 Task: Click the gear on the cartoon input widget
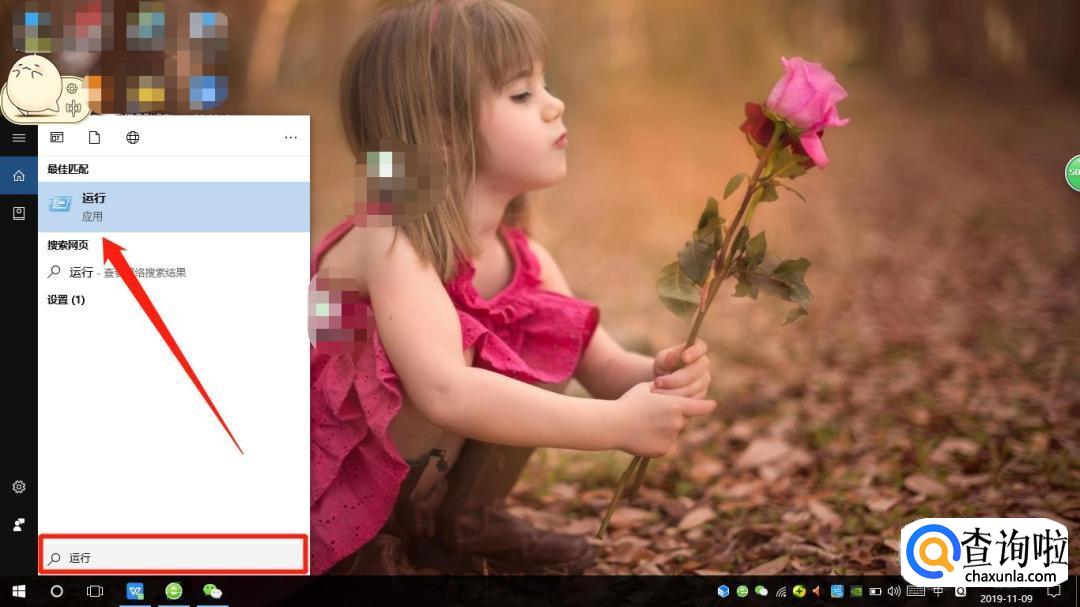click(72, 88)
